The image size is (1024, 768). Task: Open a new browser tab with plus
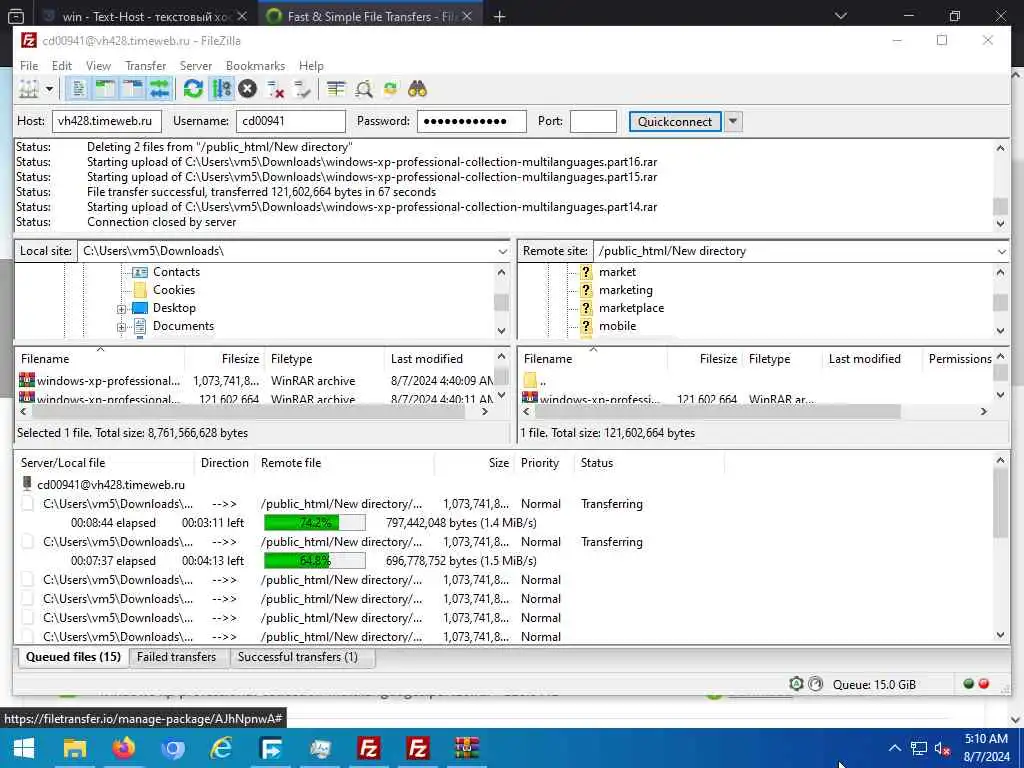[500, 16]
